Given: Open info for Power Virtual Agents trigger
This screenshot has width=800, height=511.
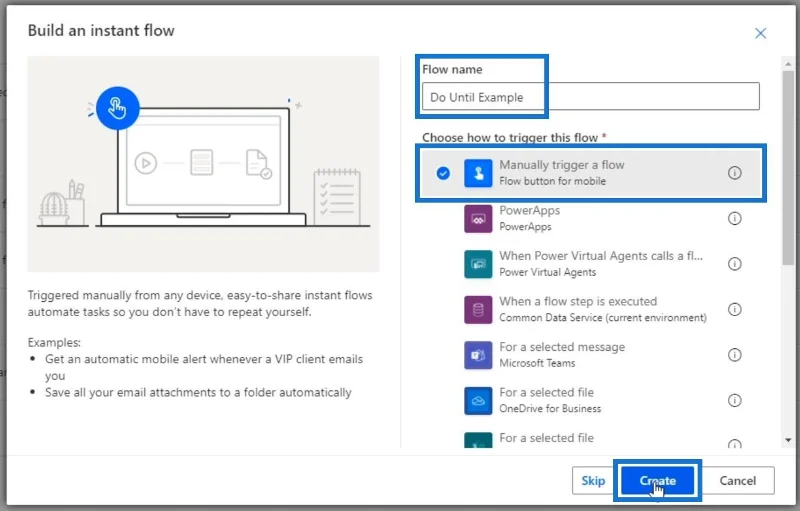Looking at the screenshot, I should 734,264.
